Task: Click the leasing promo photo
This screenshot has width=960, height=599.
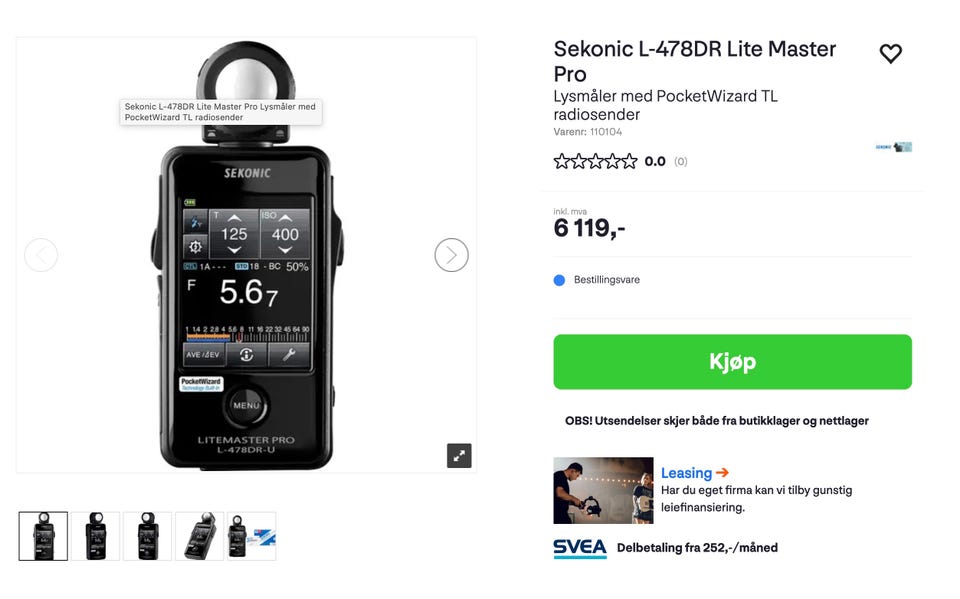Action: (x=603, y=491)
